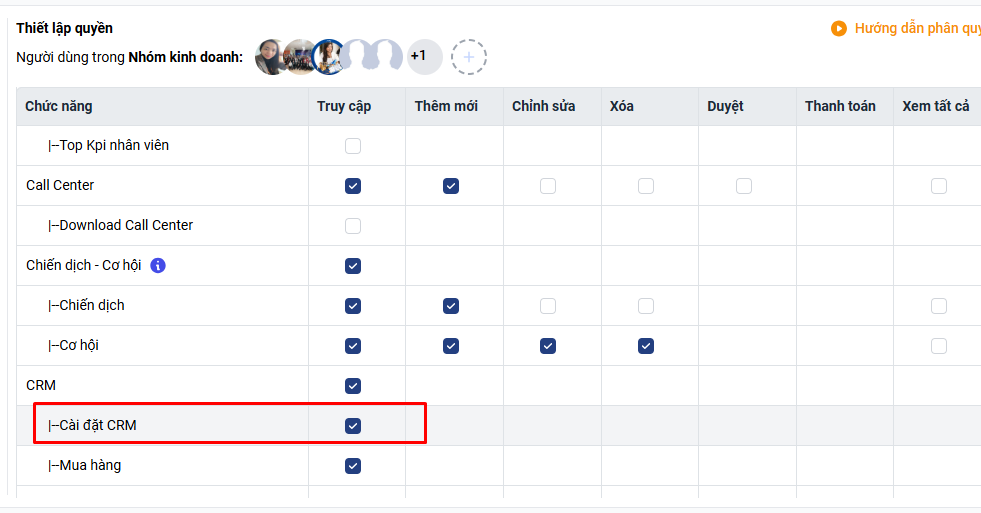Click the group photo user avatar
The width and height of the screenshot is (981, 513).
(x=298, y=57)
